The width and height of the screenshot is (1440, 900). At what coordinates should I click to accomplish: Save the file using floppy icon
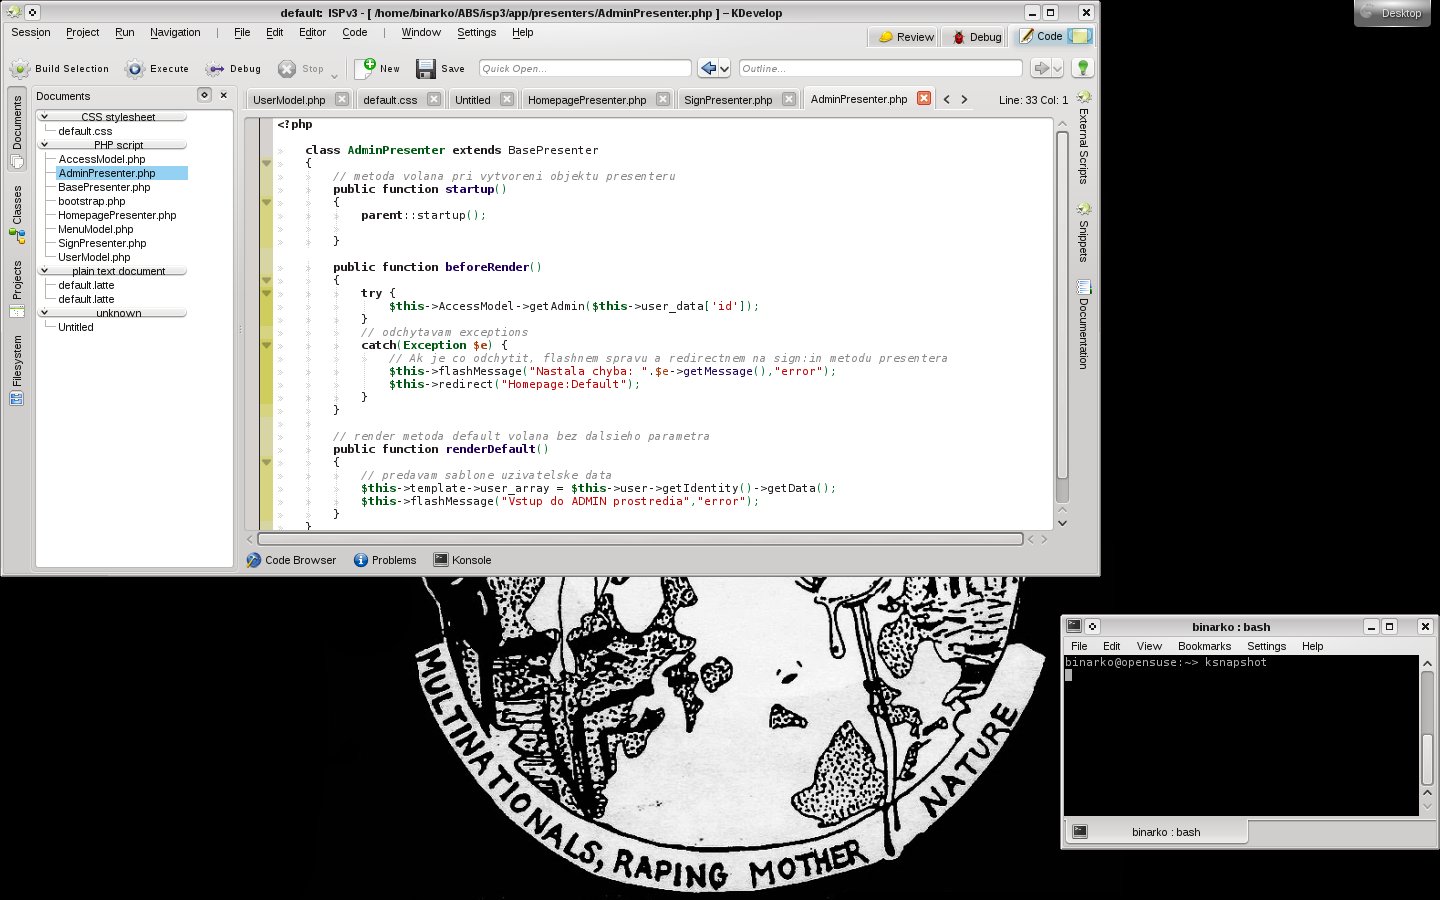426,69
